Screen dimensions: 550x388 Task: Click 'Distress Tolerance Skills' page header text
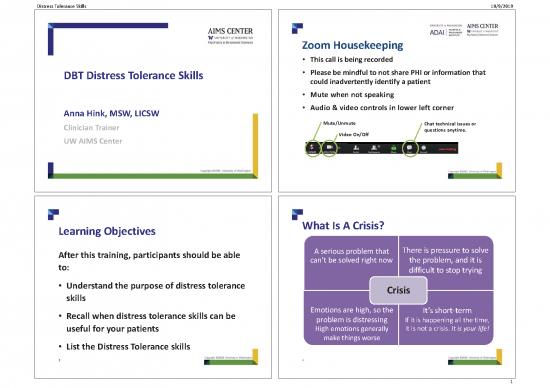pyautogui.click(x=61, y=6)
